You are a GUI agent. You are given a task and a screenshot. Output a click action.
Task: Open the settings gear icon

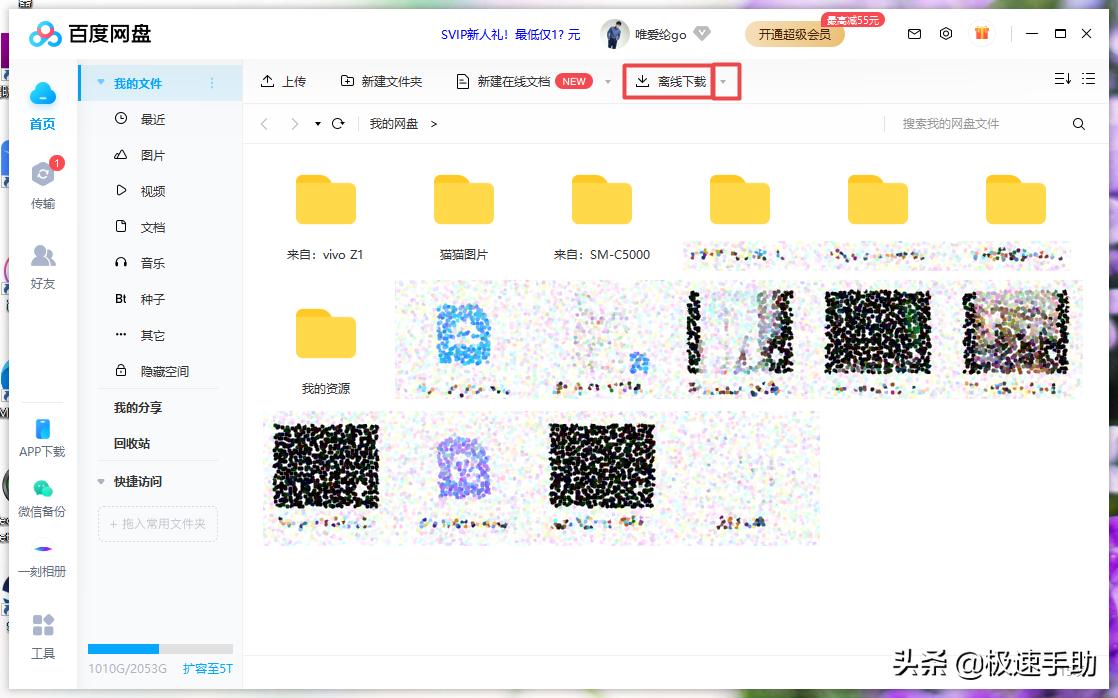pyautogui.click(x=946, y=33)
